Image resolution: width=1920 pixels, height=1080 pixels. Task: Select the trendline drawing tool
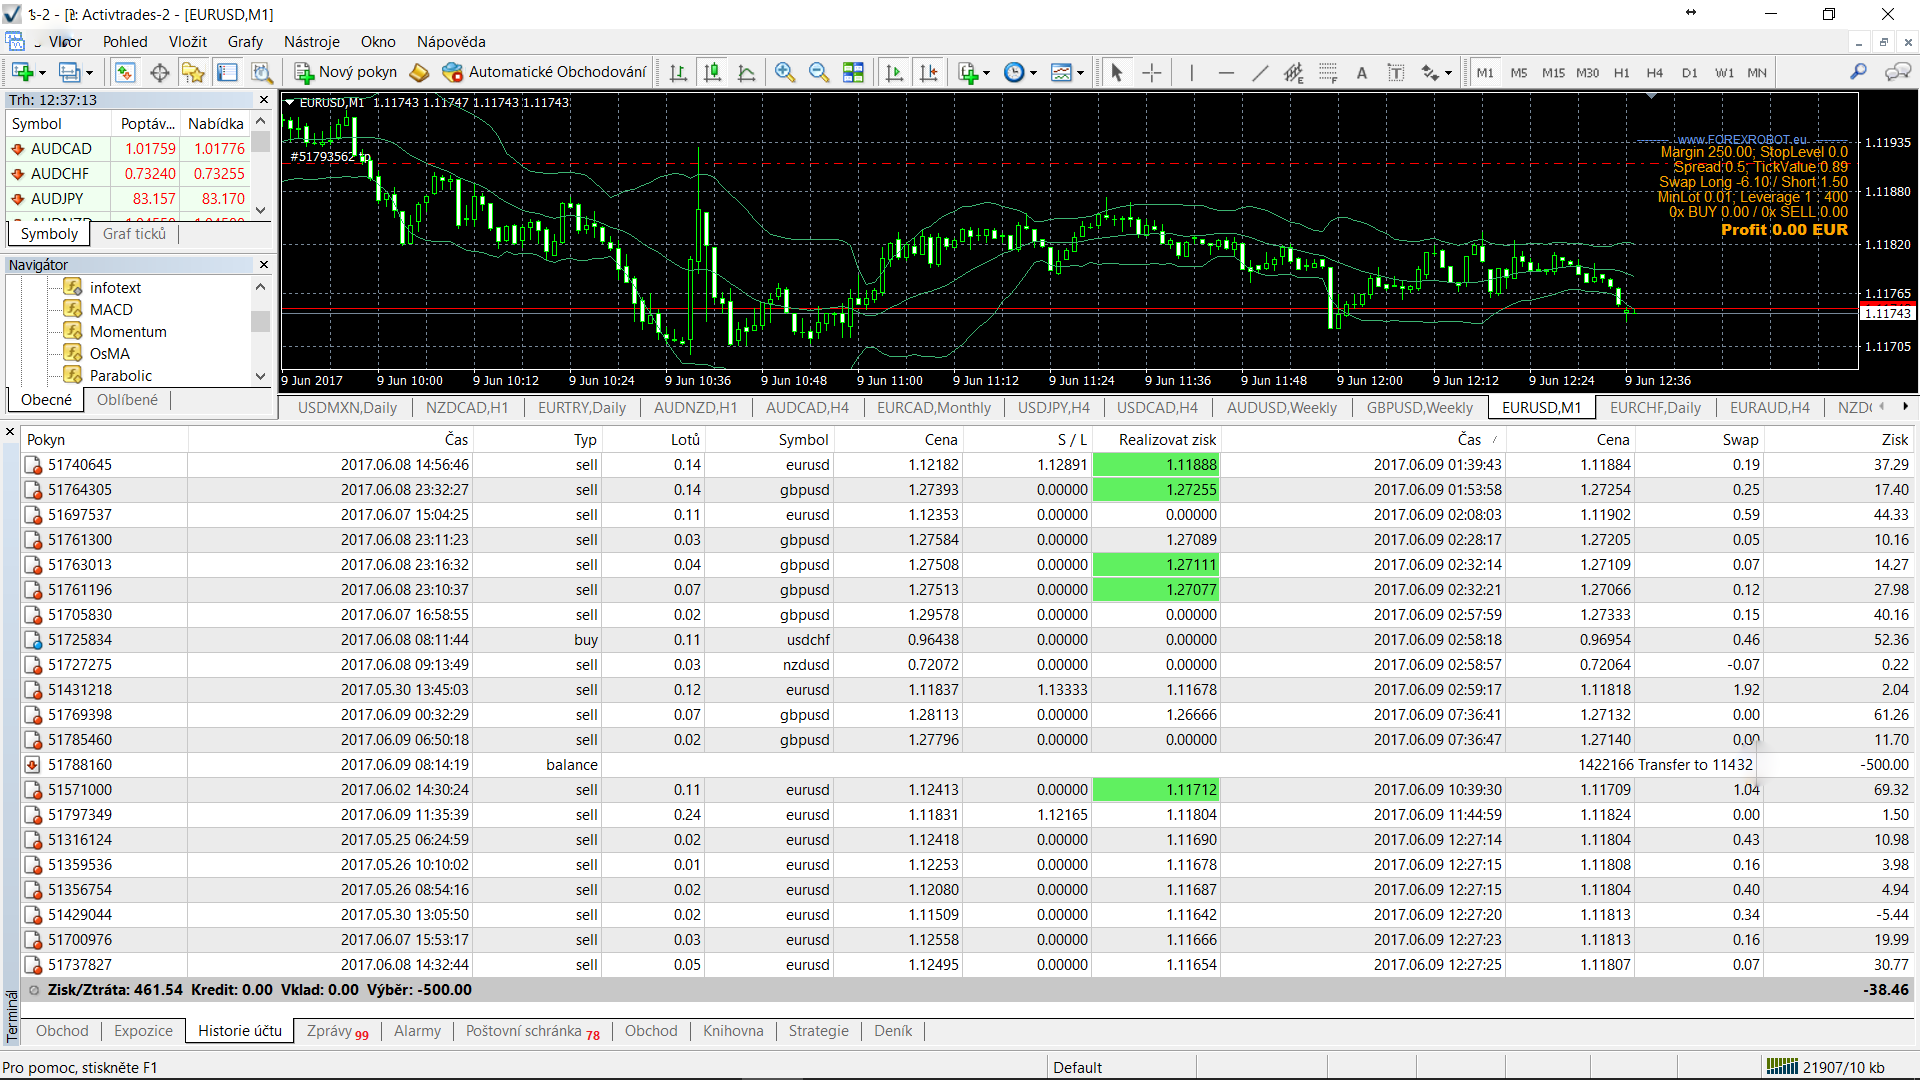click(x=1260, y=72)
